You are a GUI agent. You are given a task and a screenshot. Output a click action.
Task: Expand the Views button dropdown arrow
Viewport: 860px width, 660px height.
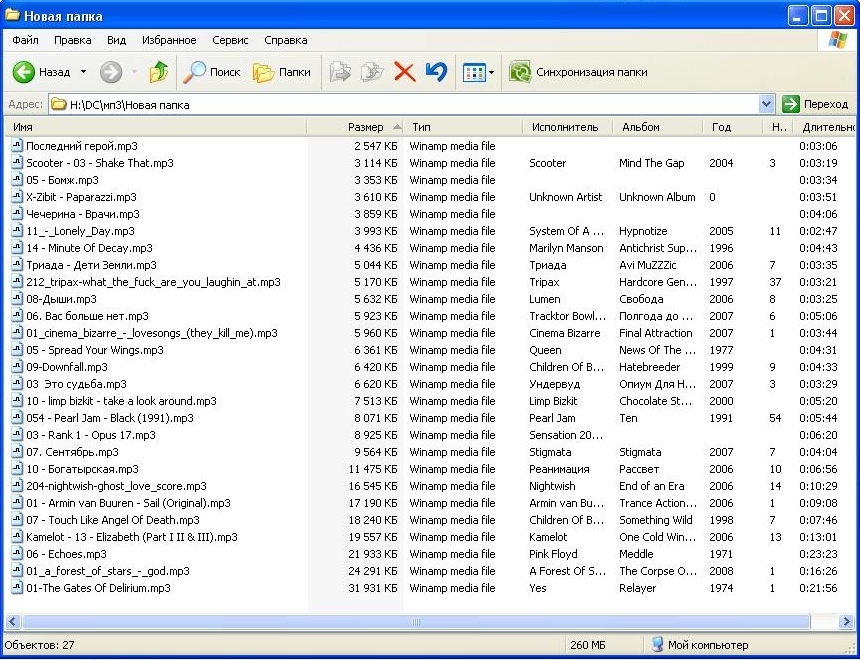tap(491, 72)
